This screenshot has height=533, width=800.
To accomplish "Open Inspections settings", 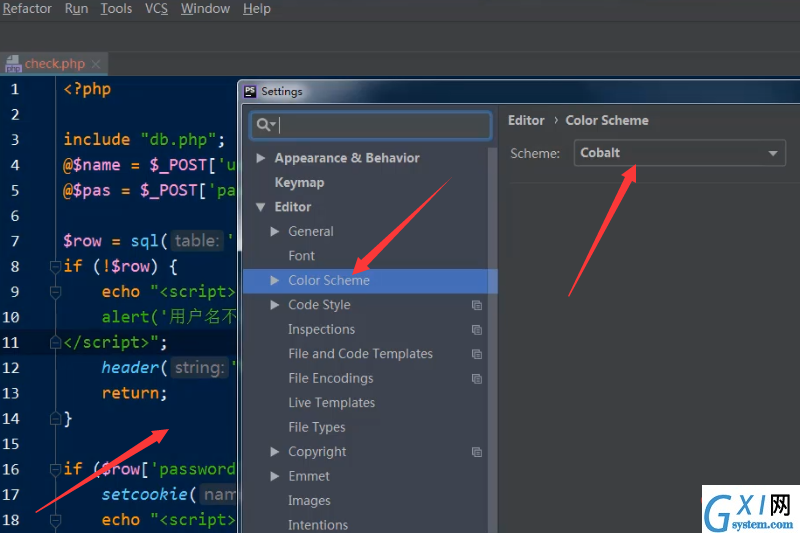I will point(321,329).
